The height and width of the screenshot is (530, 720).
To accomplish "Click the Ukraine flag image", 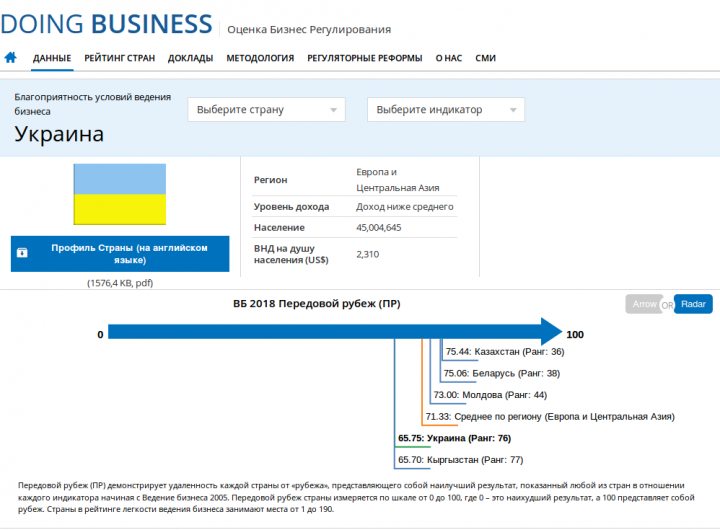I will [x=120, y=194].
